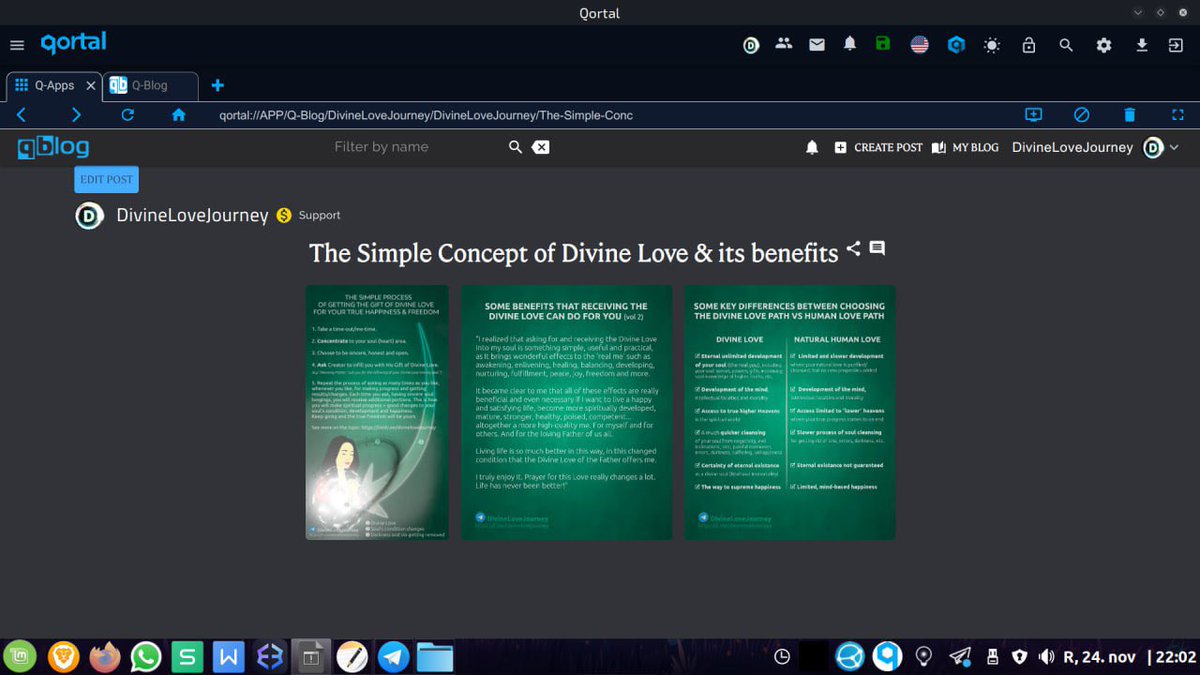
Task: Click the taskbar clock 22:02
Action: pos(1176,657)
